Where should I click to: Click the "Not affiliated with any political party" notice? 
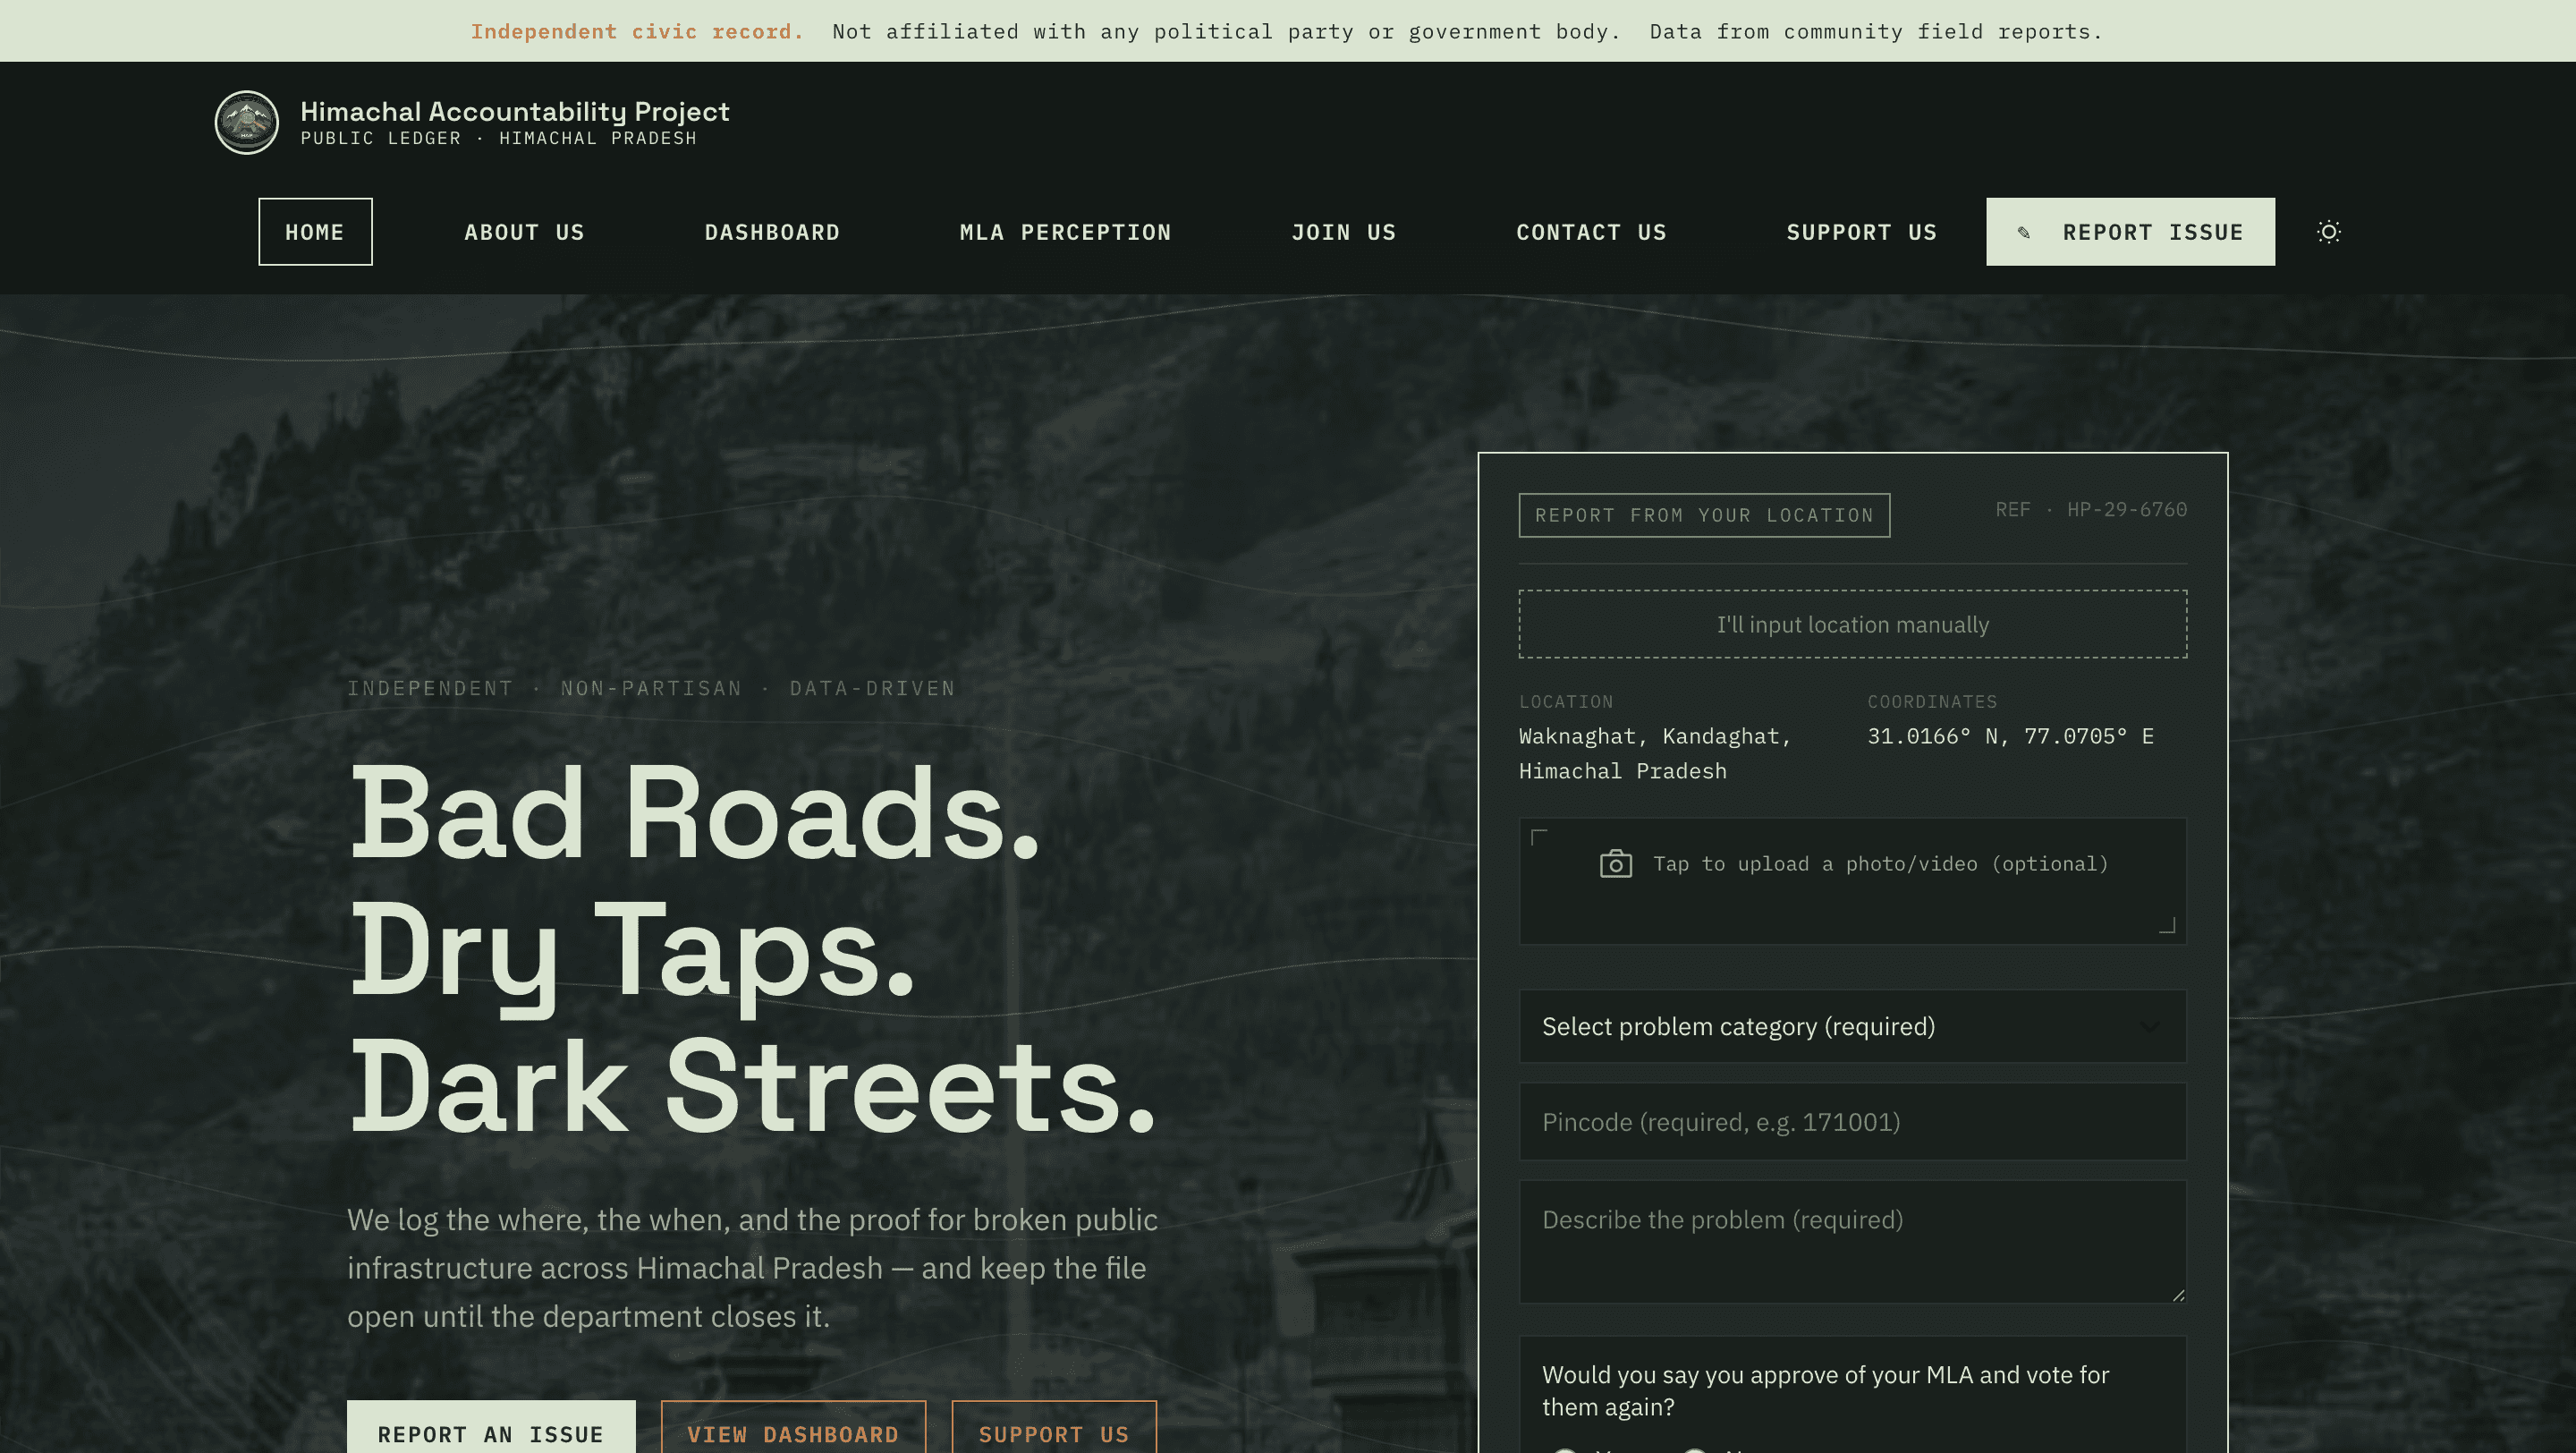pos(1226,32)
